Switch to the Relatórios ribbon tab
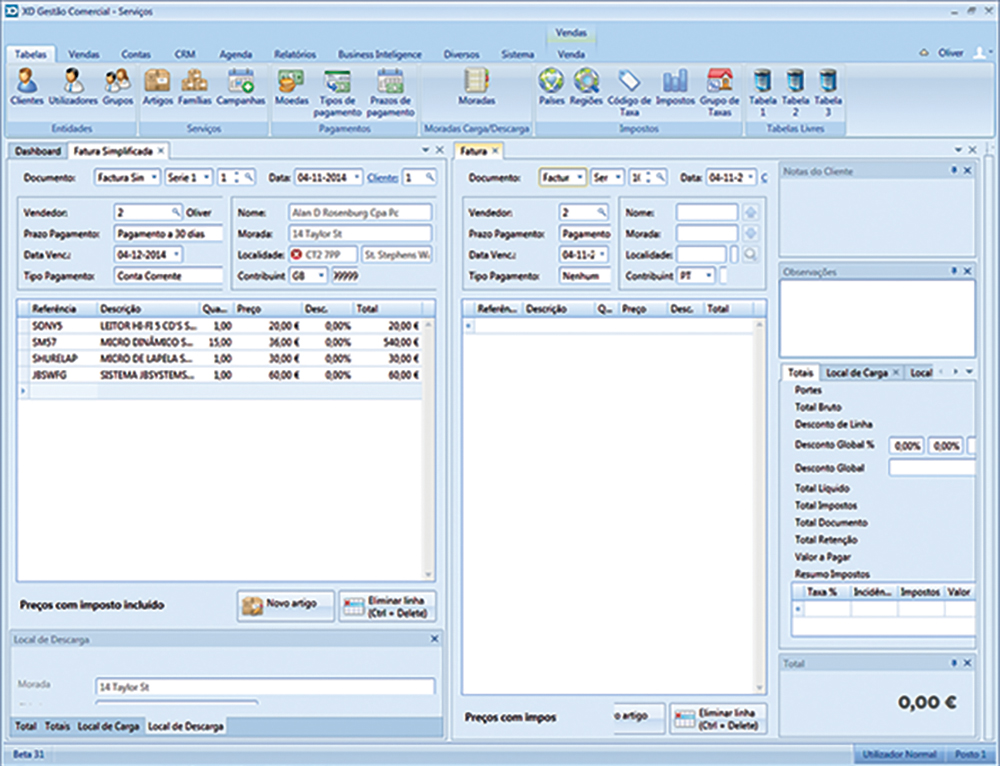 (x=294, y=54)
